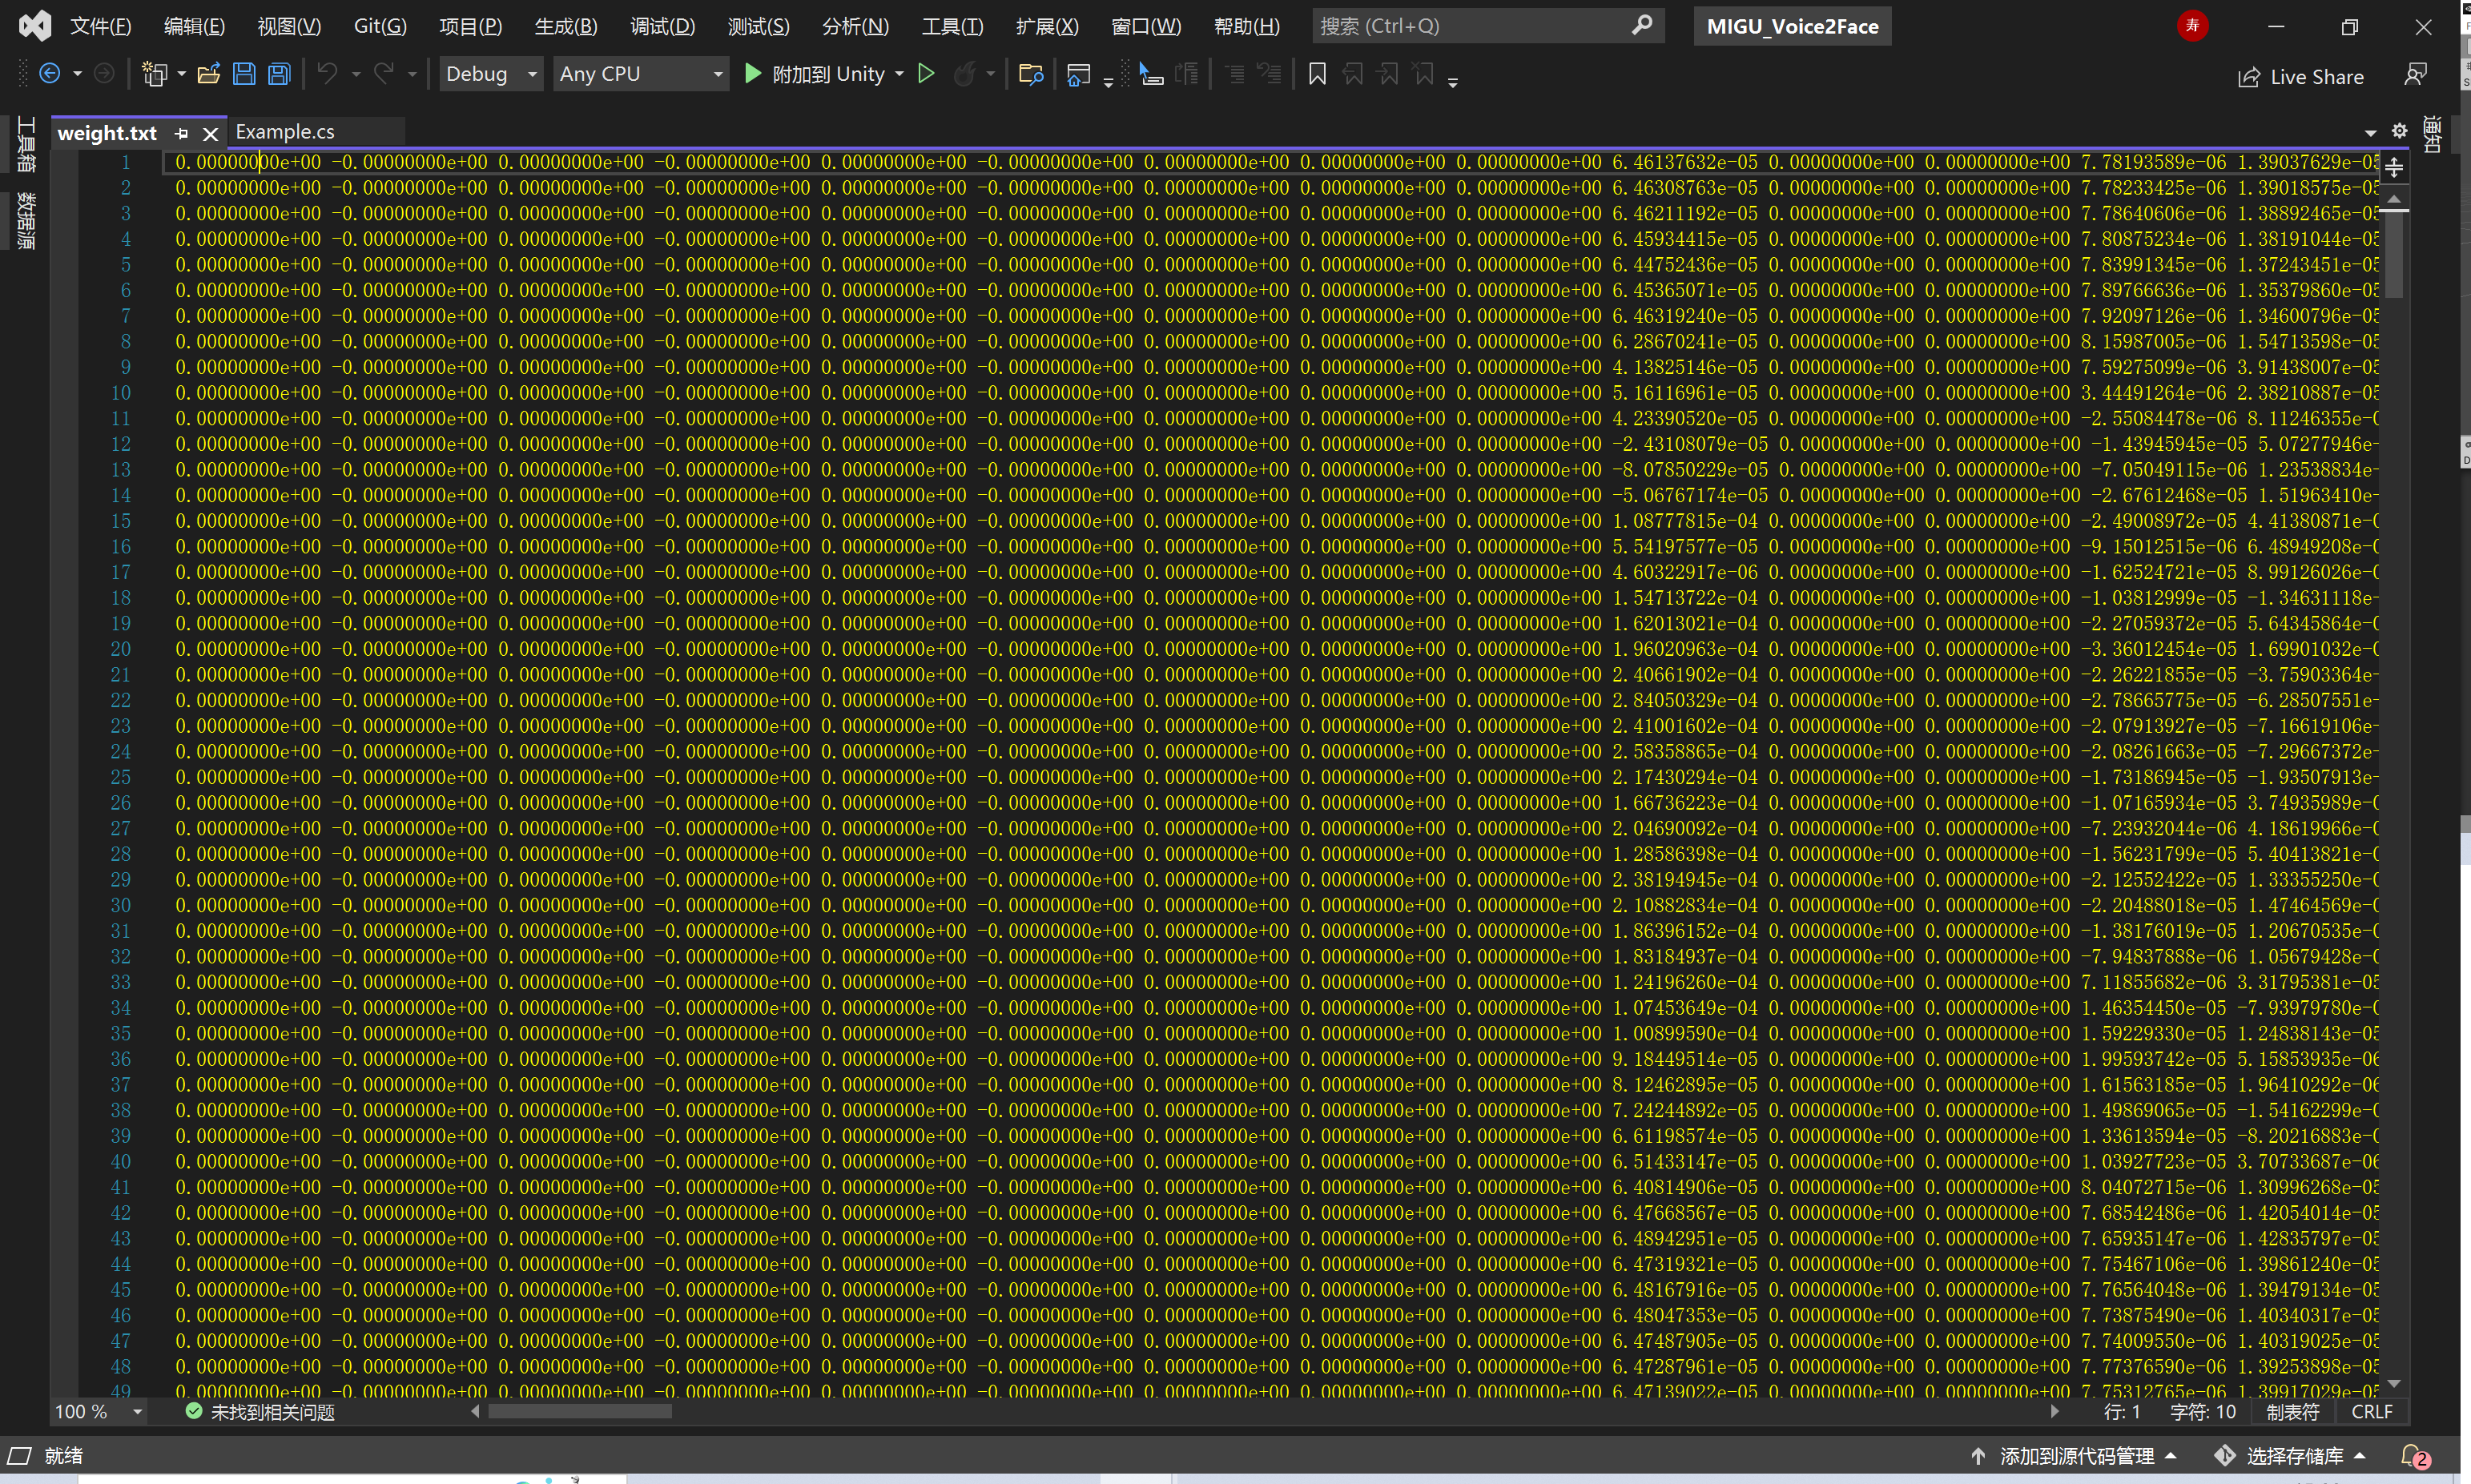Click the Find in Files folder icon
Screen dimensions: 2471x1484
coord(1030,74)
